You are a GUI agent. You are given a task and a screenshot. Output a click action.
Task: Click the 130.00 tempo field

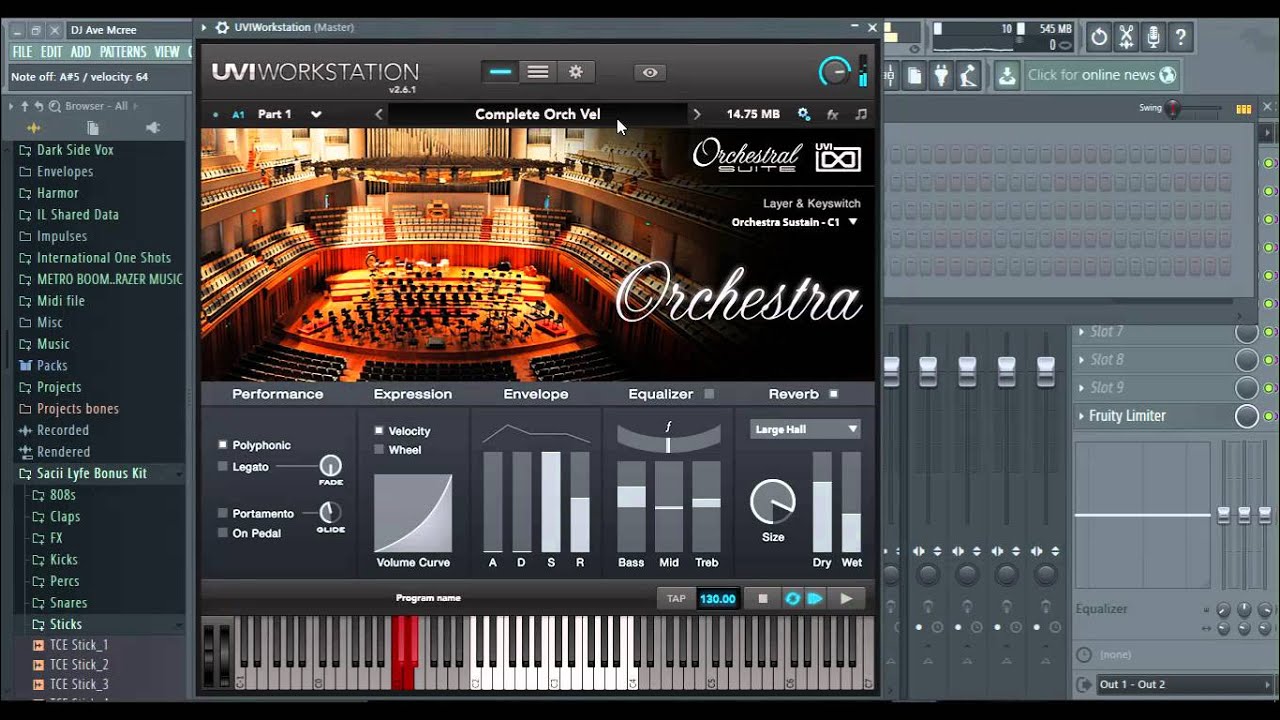717,598
